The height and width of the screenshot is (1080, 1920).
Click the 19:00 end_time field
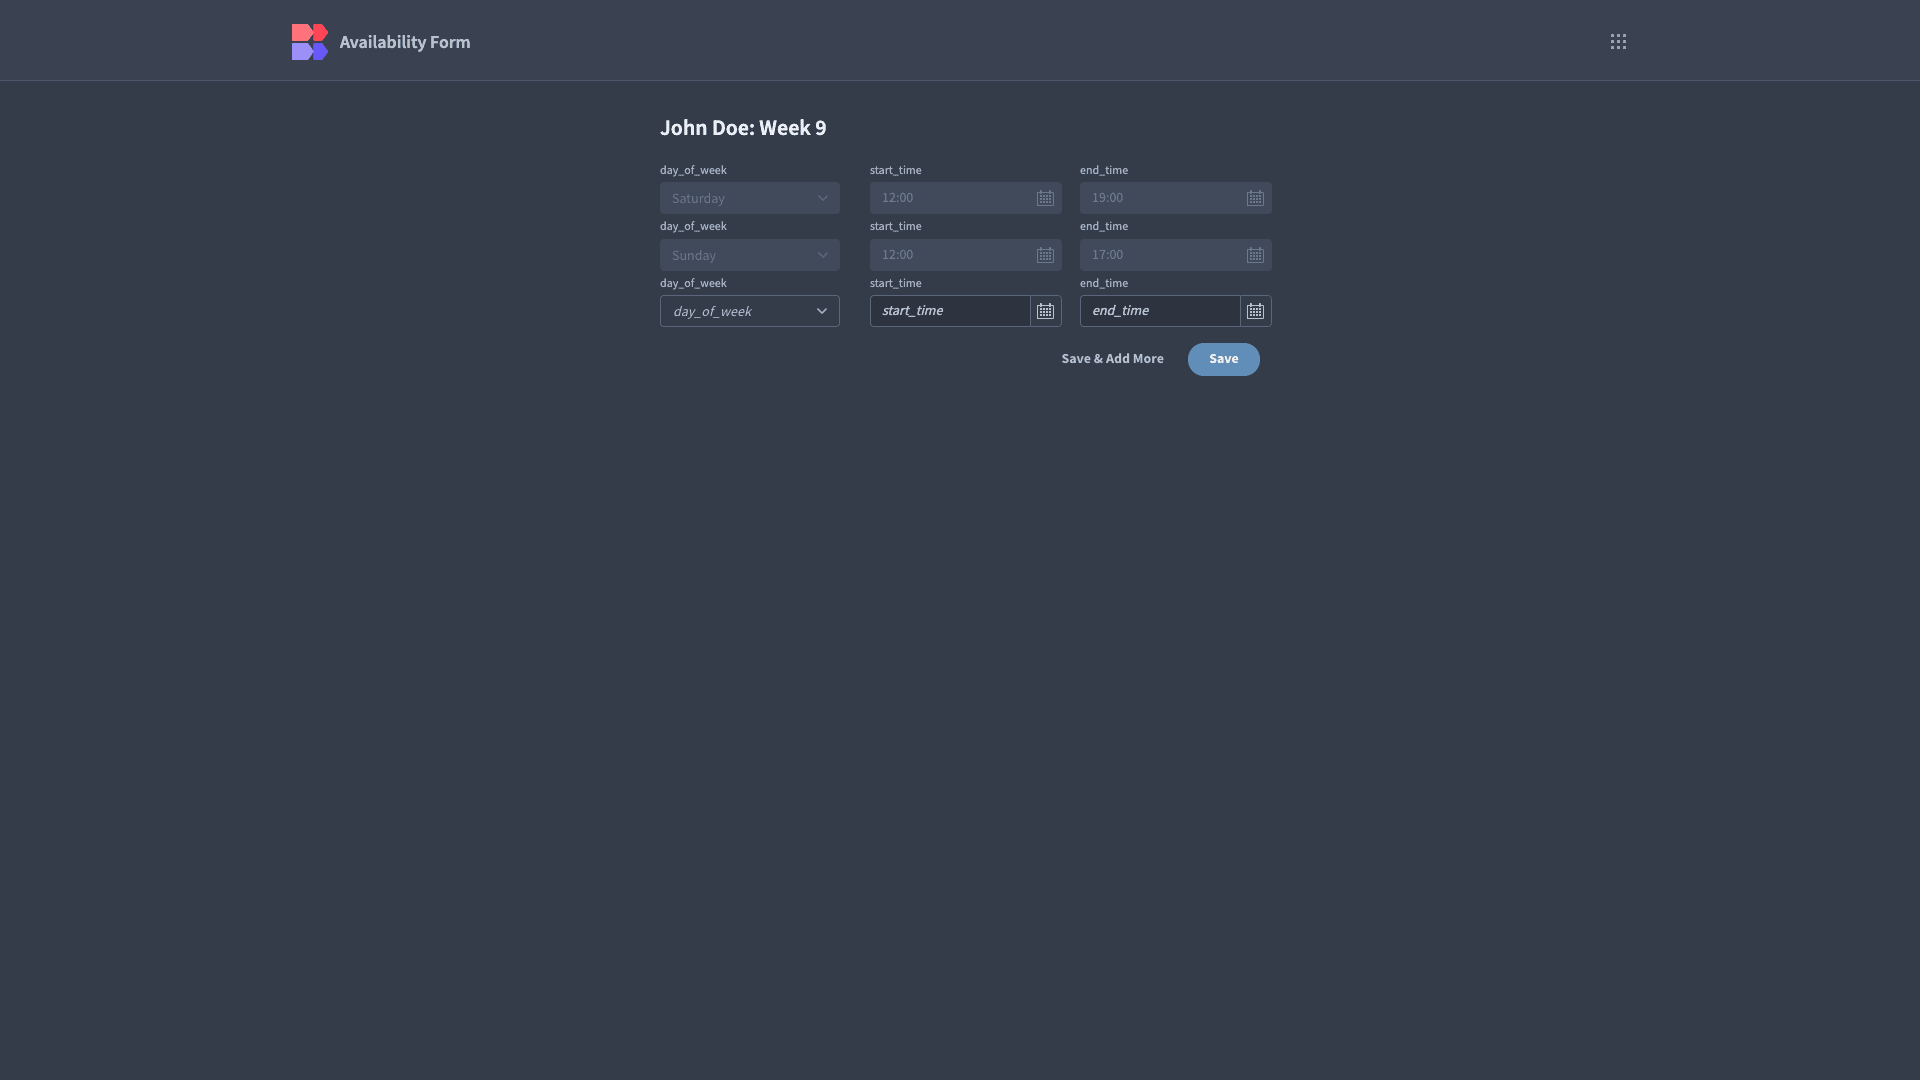click(x=1176, y=198)
